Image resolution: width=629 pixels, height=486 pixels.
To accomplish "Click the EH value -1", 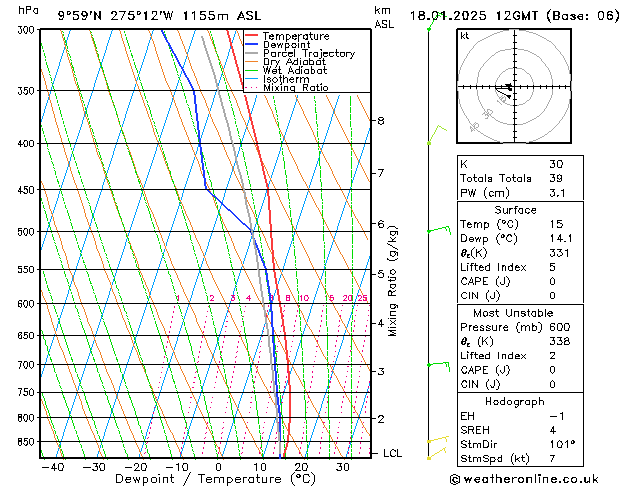I will coord(557,416).
